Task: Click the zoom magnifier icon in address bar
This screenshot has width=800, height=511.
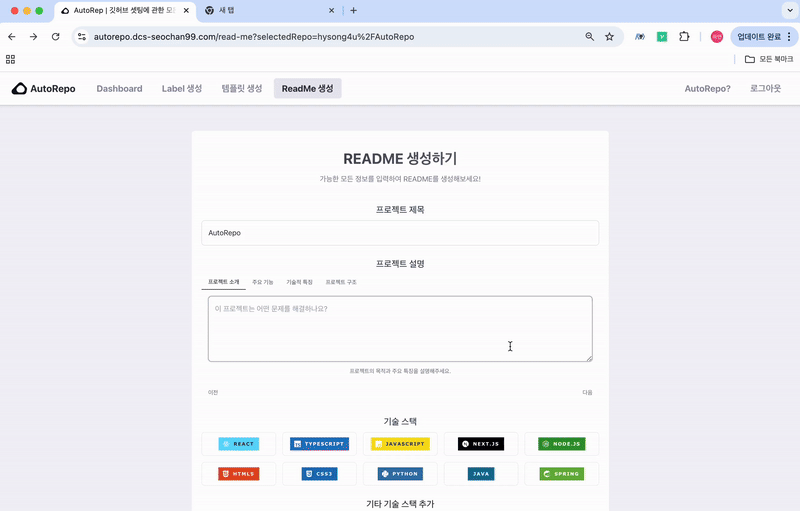Action: (x=590, y=37)
